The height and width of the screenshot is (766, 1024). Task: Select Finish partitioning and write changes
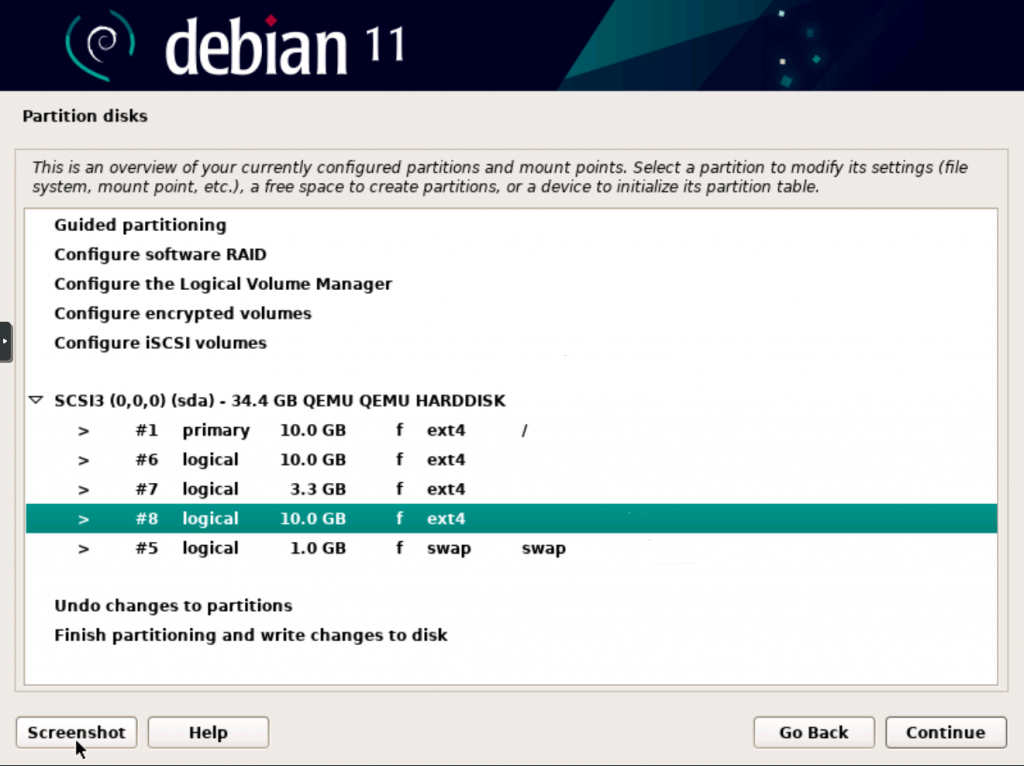(x=251, y=635)
